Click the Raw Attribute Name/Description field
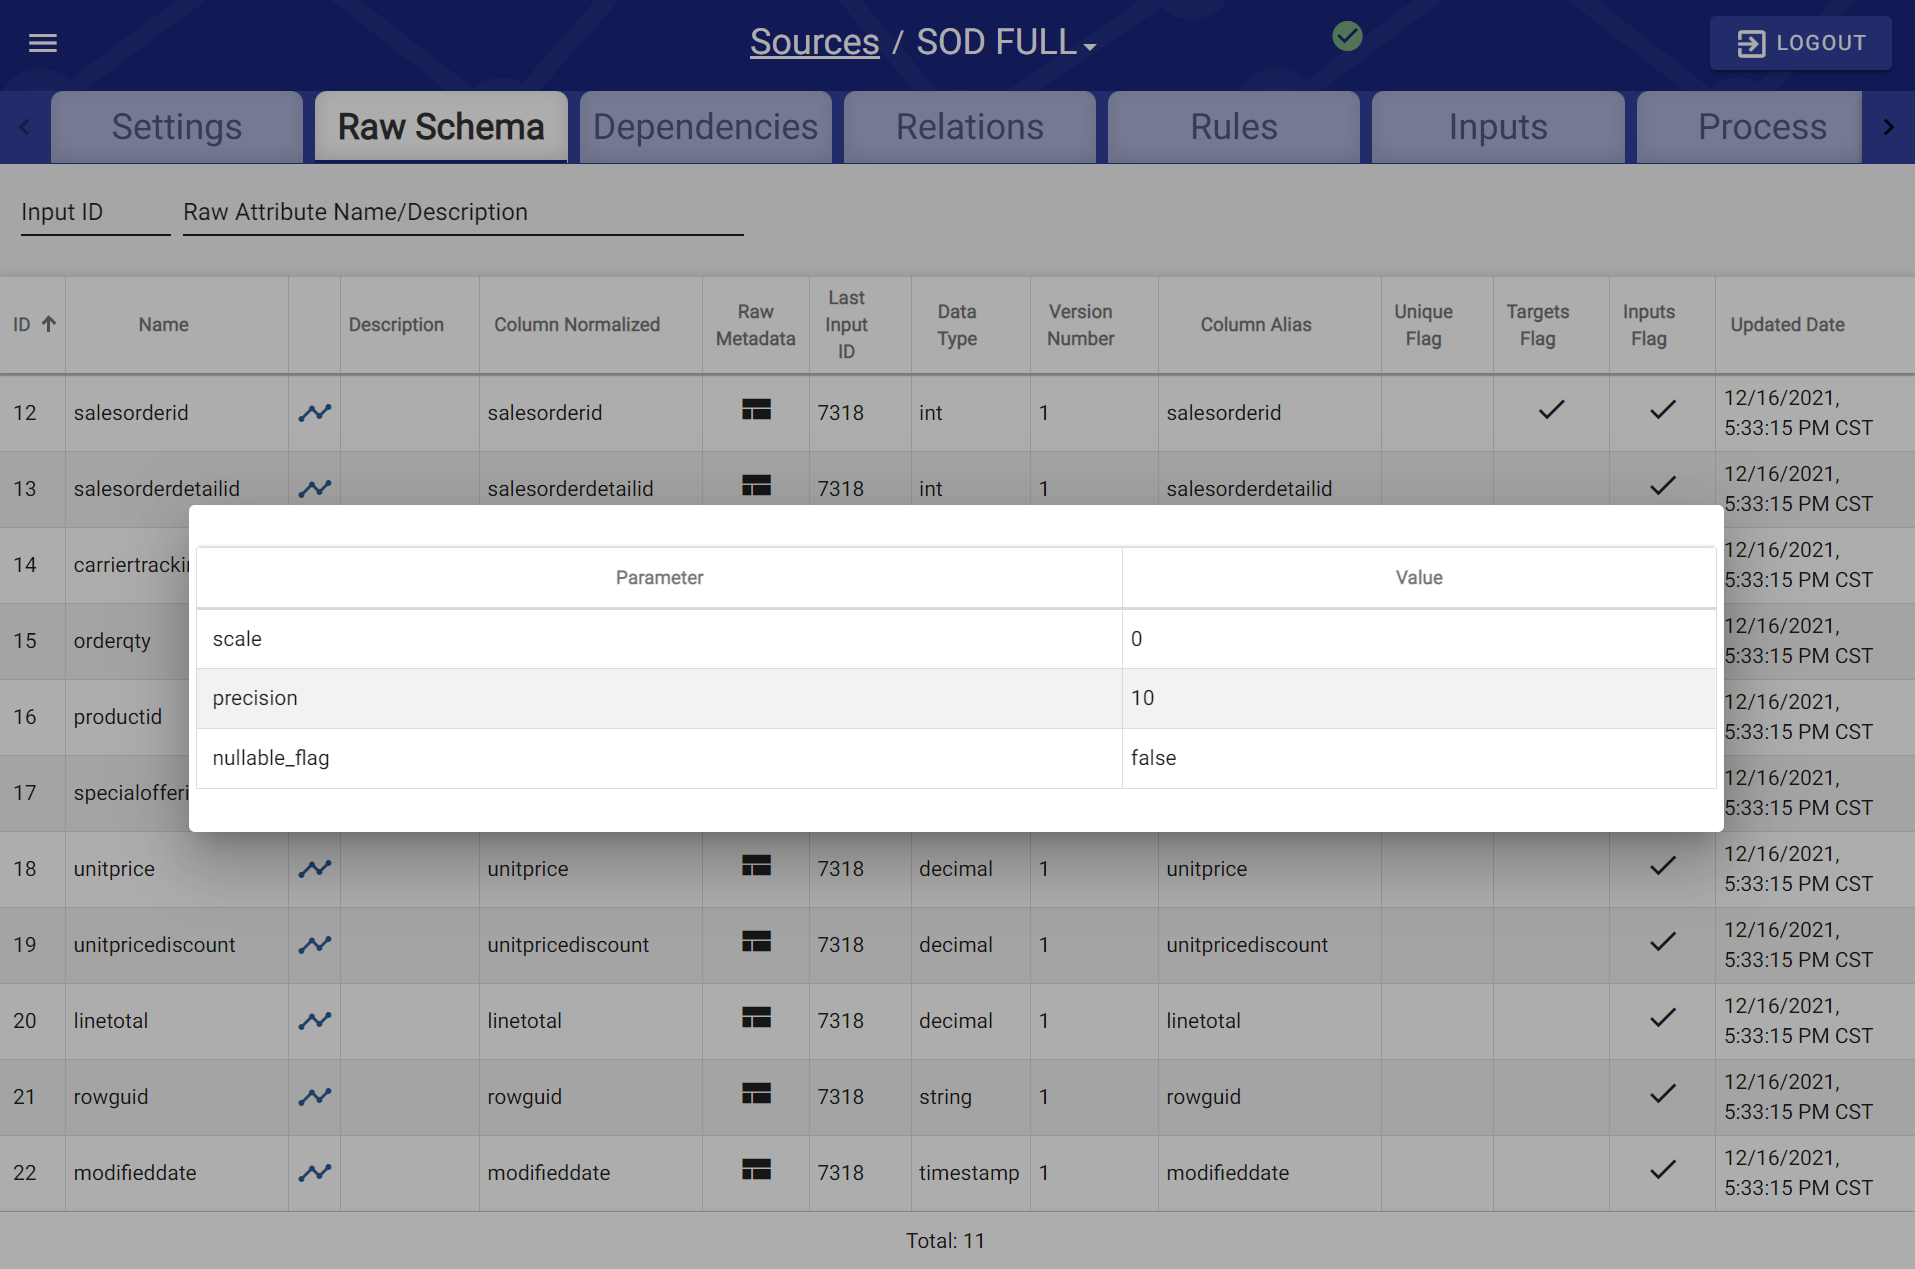Image resolution: width=1915 pixels, height=1269 pixels. pyautogui.click(x=462, y=212)
